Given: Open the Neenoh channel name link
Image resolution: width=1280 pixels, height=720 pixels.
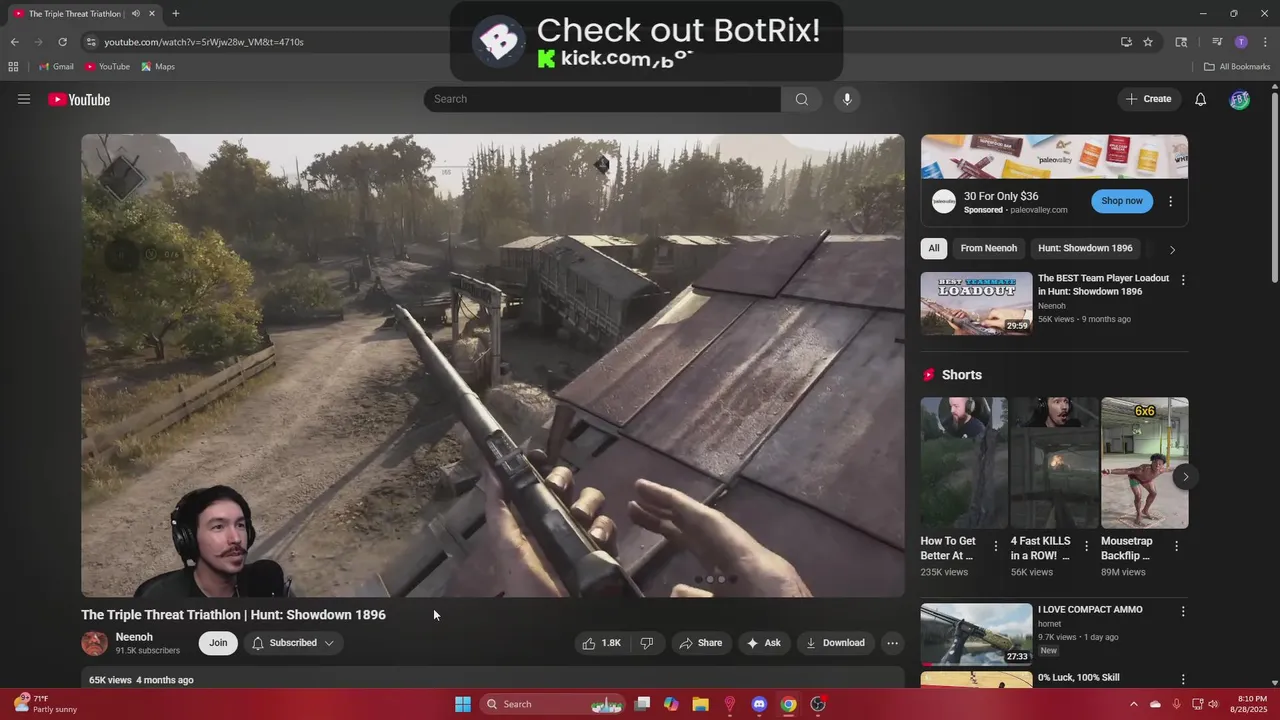Looking at the screenshot, I should tap(134, 637).
